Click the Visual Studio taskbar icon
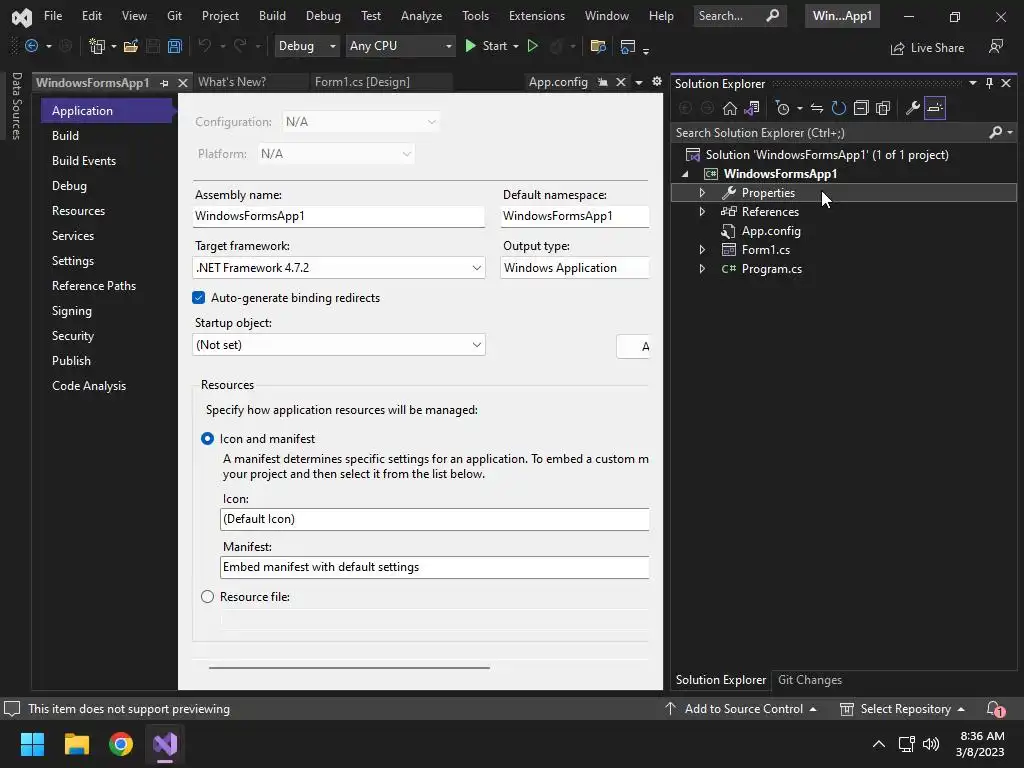 click(x=165, y=744)
